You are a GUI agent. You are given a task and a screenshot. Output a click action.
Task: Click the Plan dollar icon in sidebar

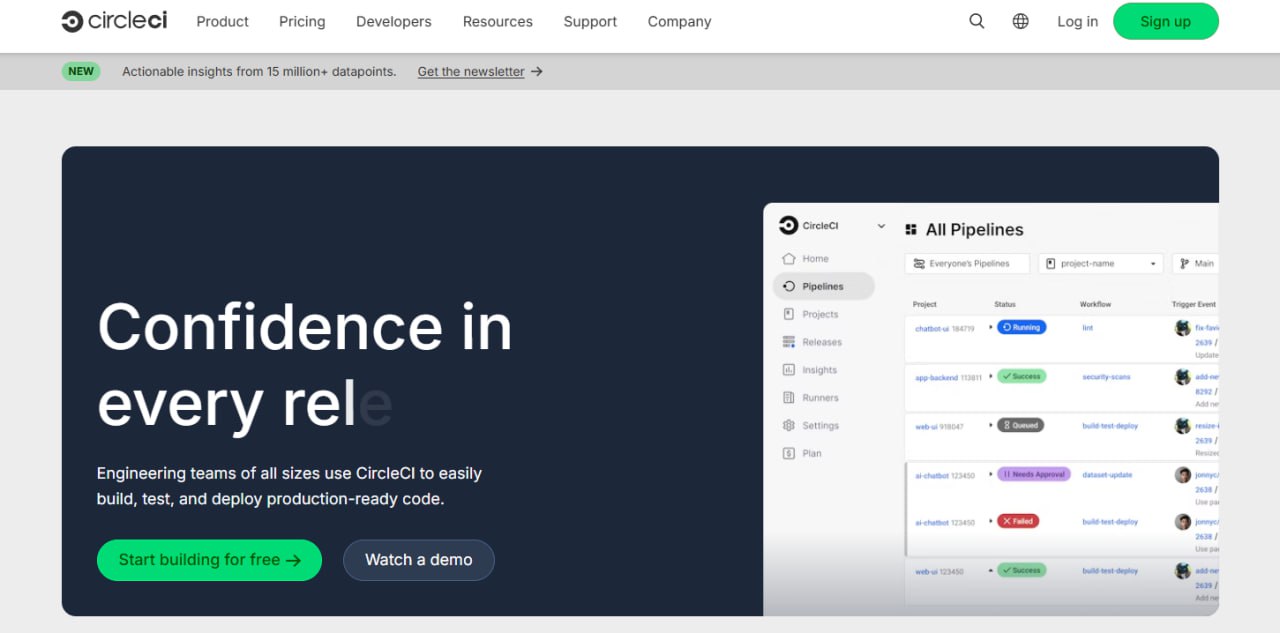[x=789, y=454]
